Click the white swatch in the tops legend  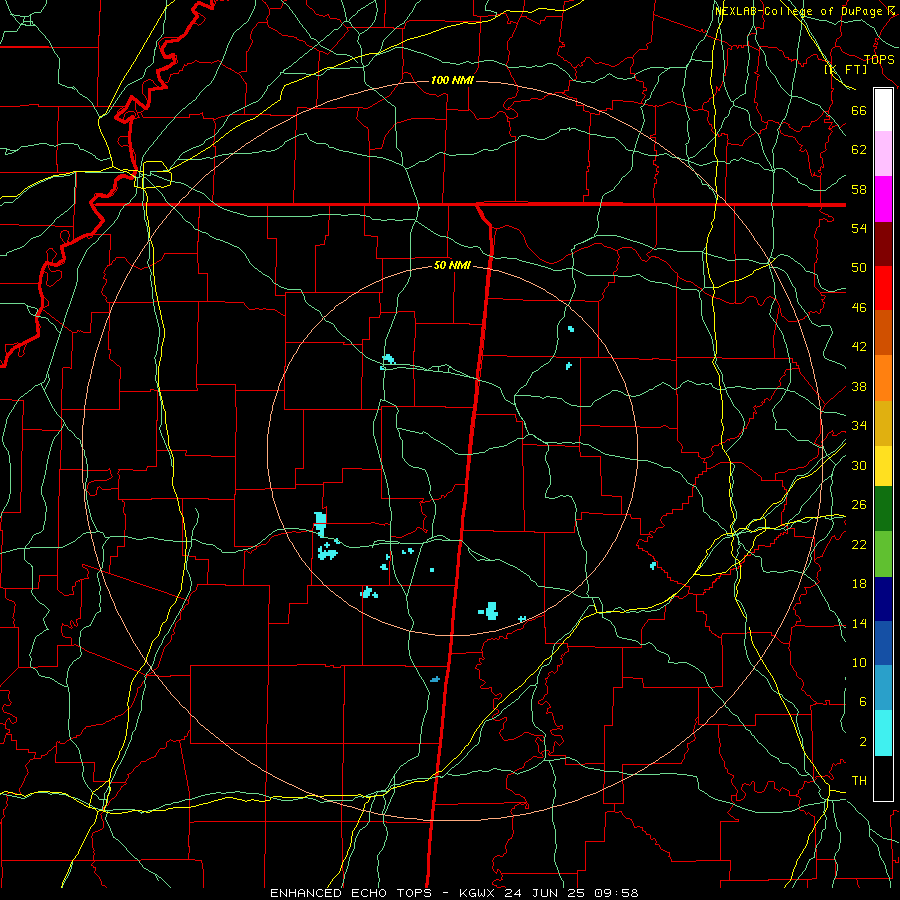pos(883,110)
